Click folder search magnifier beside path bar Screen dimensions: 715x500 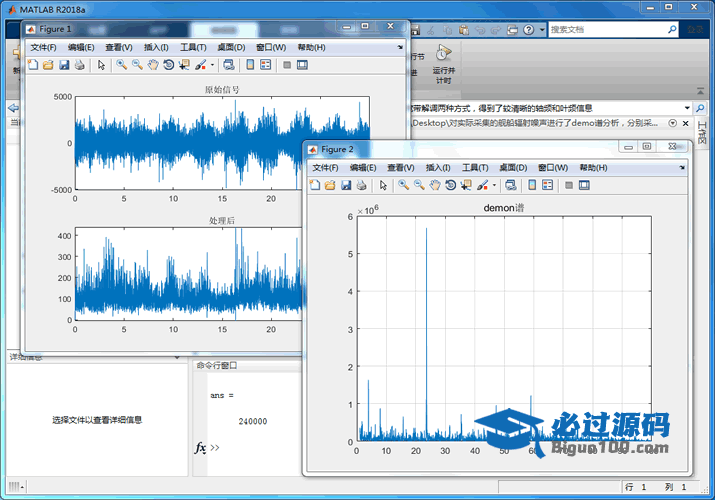coord(700,108)
